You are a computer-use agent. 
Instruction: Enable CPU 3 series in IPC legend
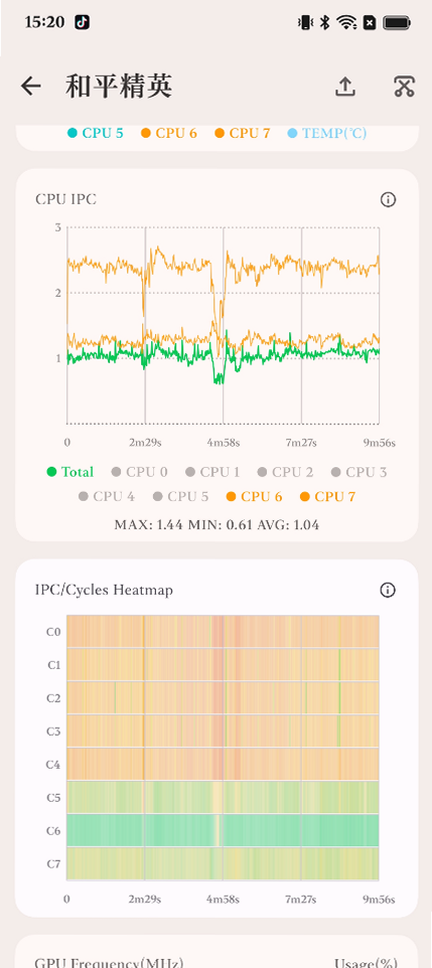click(359, 472)
